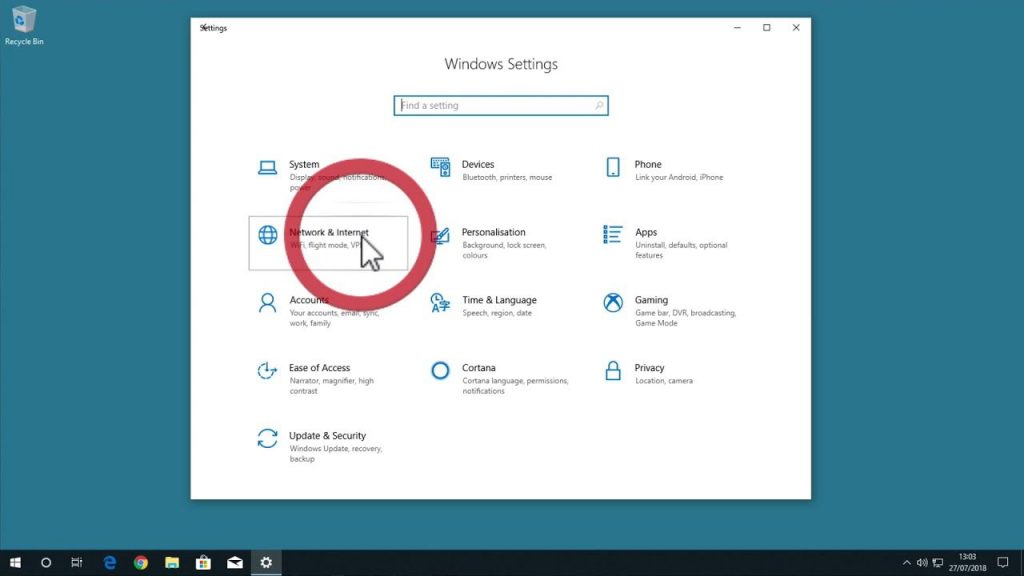The height and width of the screenshot is (576, 1024).
Task: Open the Phone settings icon
Action: coord(613,167)
